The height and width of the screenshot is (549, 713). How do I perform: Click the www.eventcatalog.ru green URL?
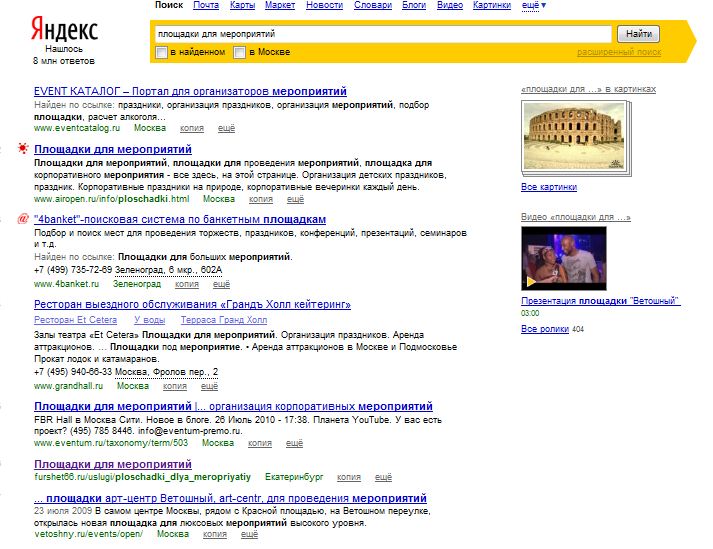point(77,128)
